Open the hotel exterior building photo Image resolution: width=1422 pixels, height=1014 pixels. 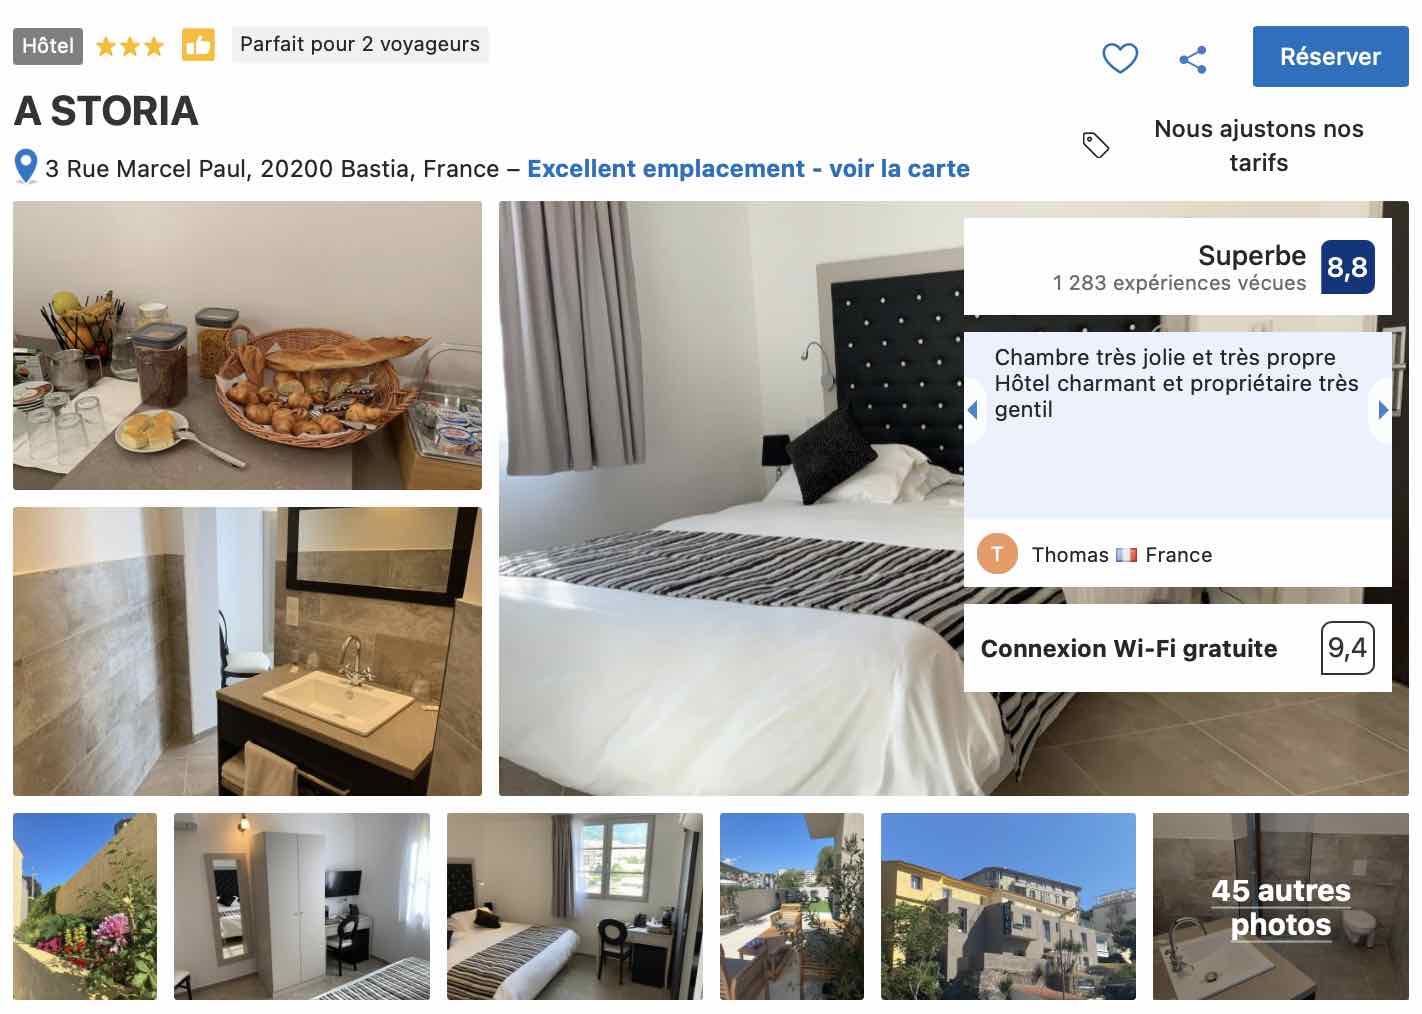[x=1008, y=906]
